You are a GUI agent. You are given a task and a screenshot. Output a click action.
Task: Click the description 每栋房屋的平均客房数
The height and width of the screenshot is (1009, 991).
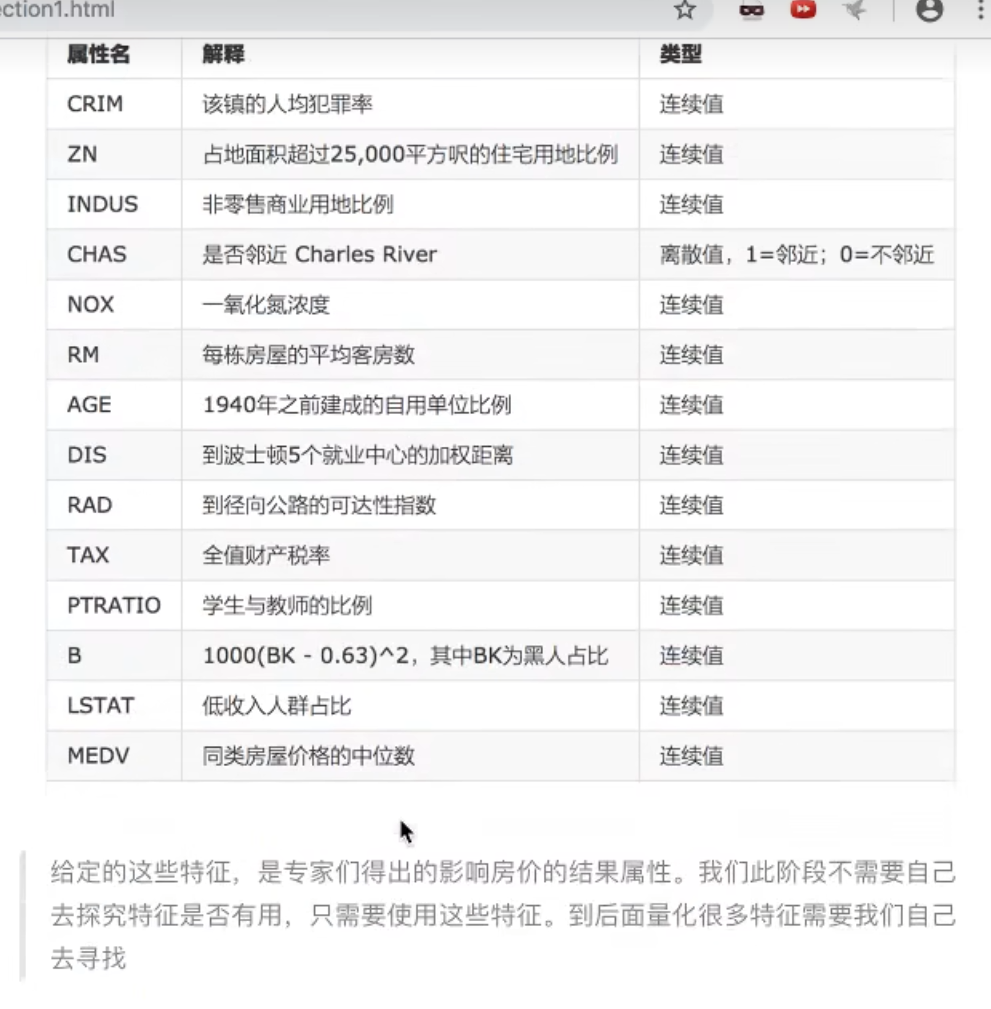pos(308,355)
